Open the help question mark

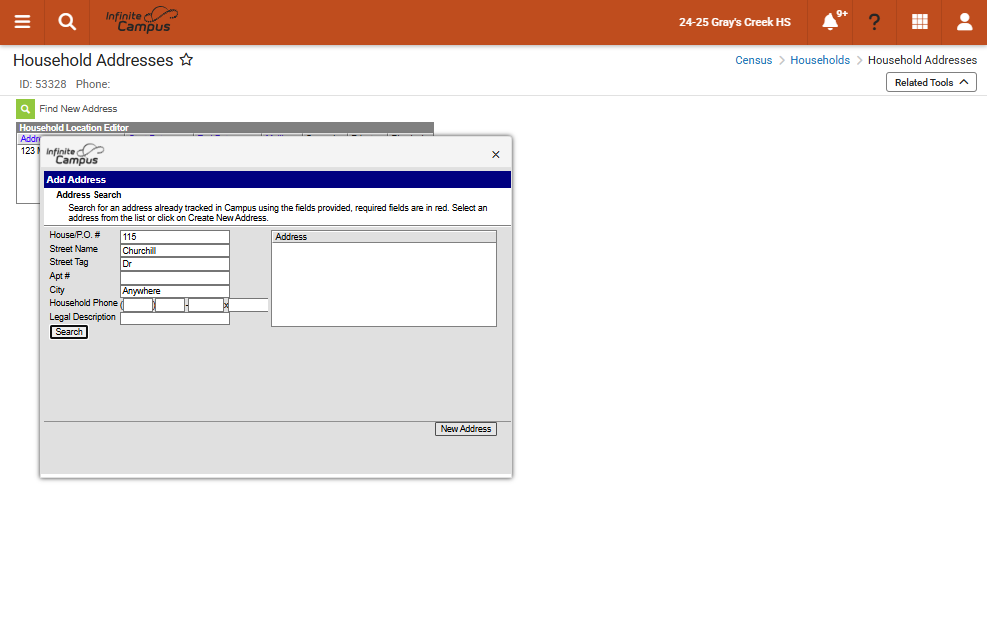click(874, 22)
